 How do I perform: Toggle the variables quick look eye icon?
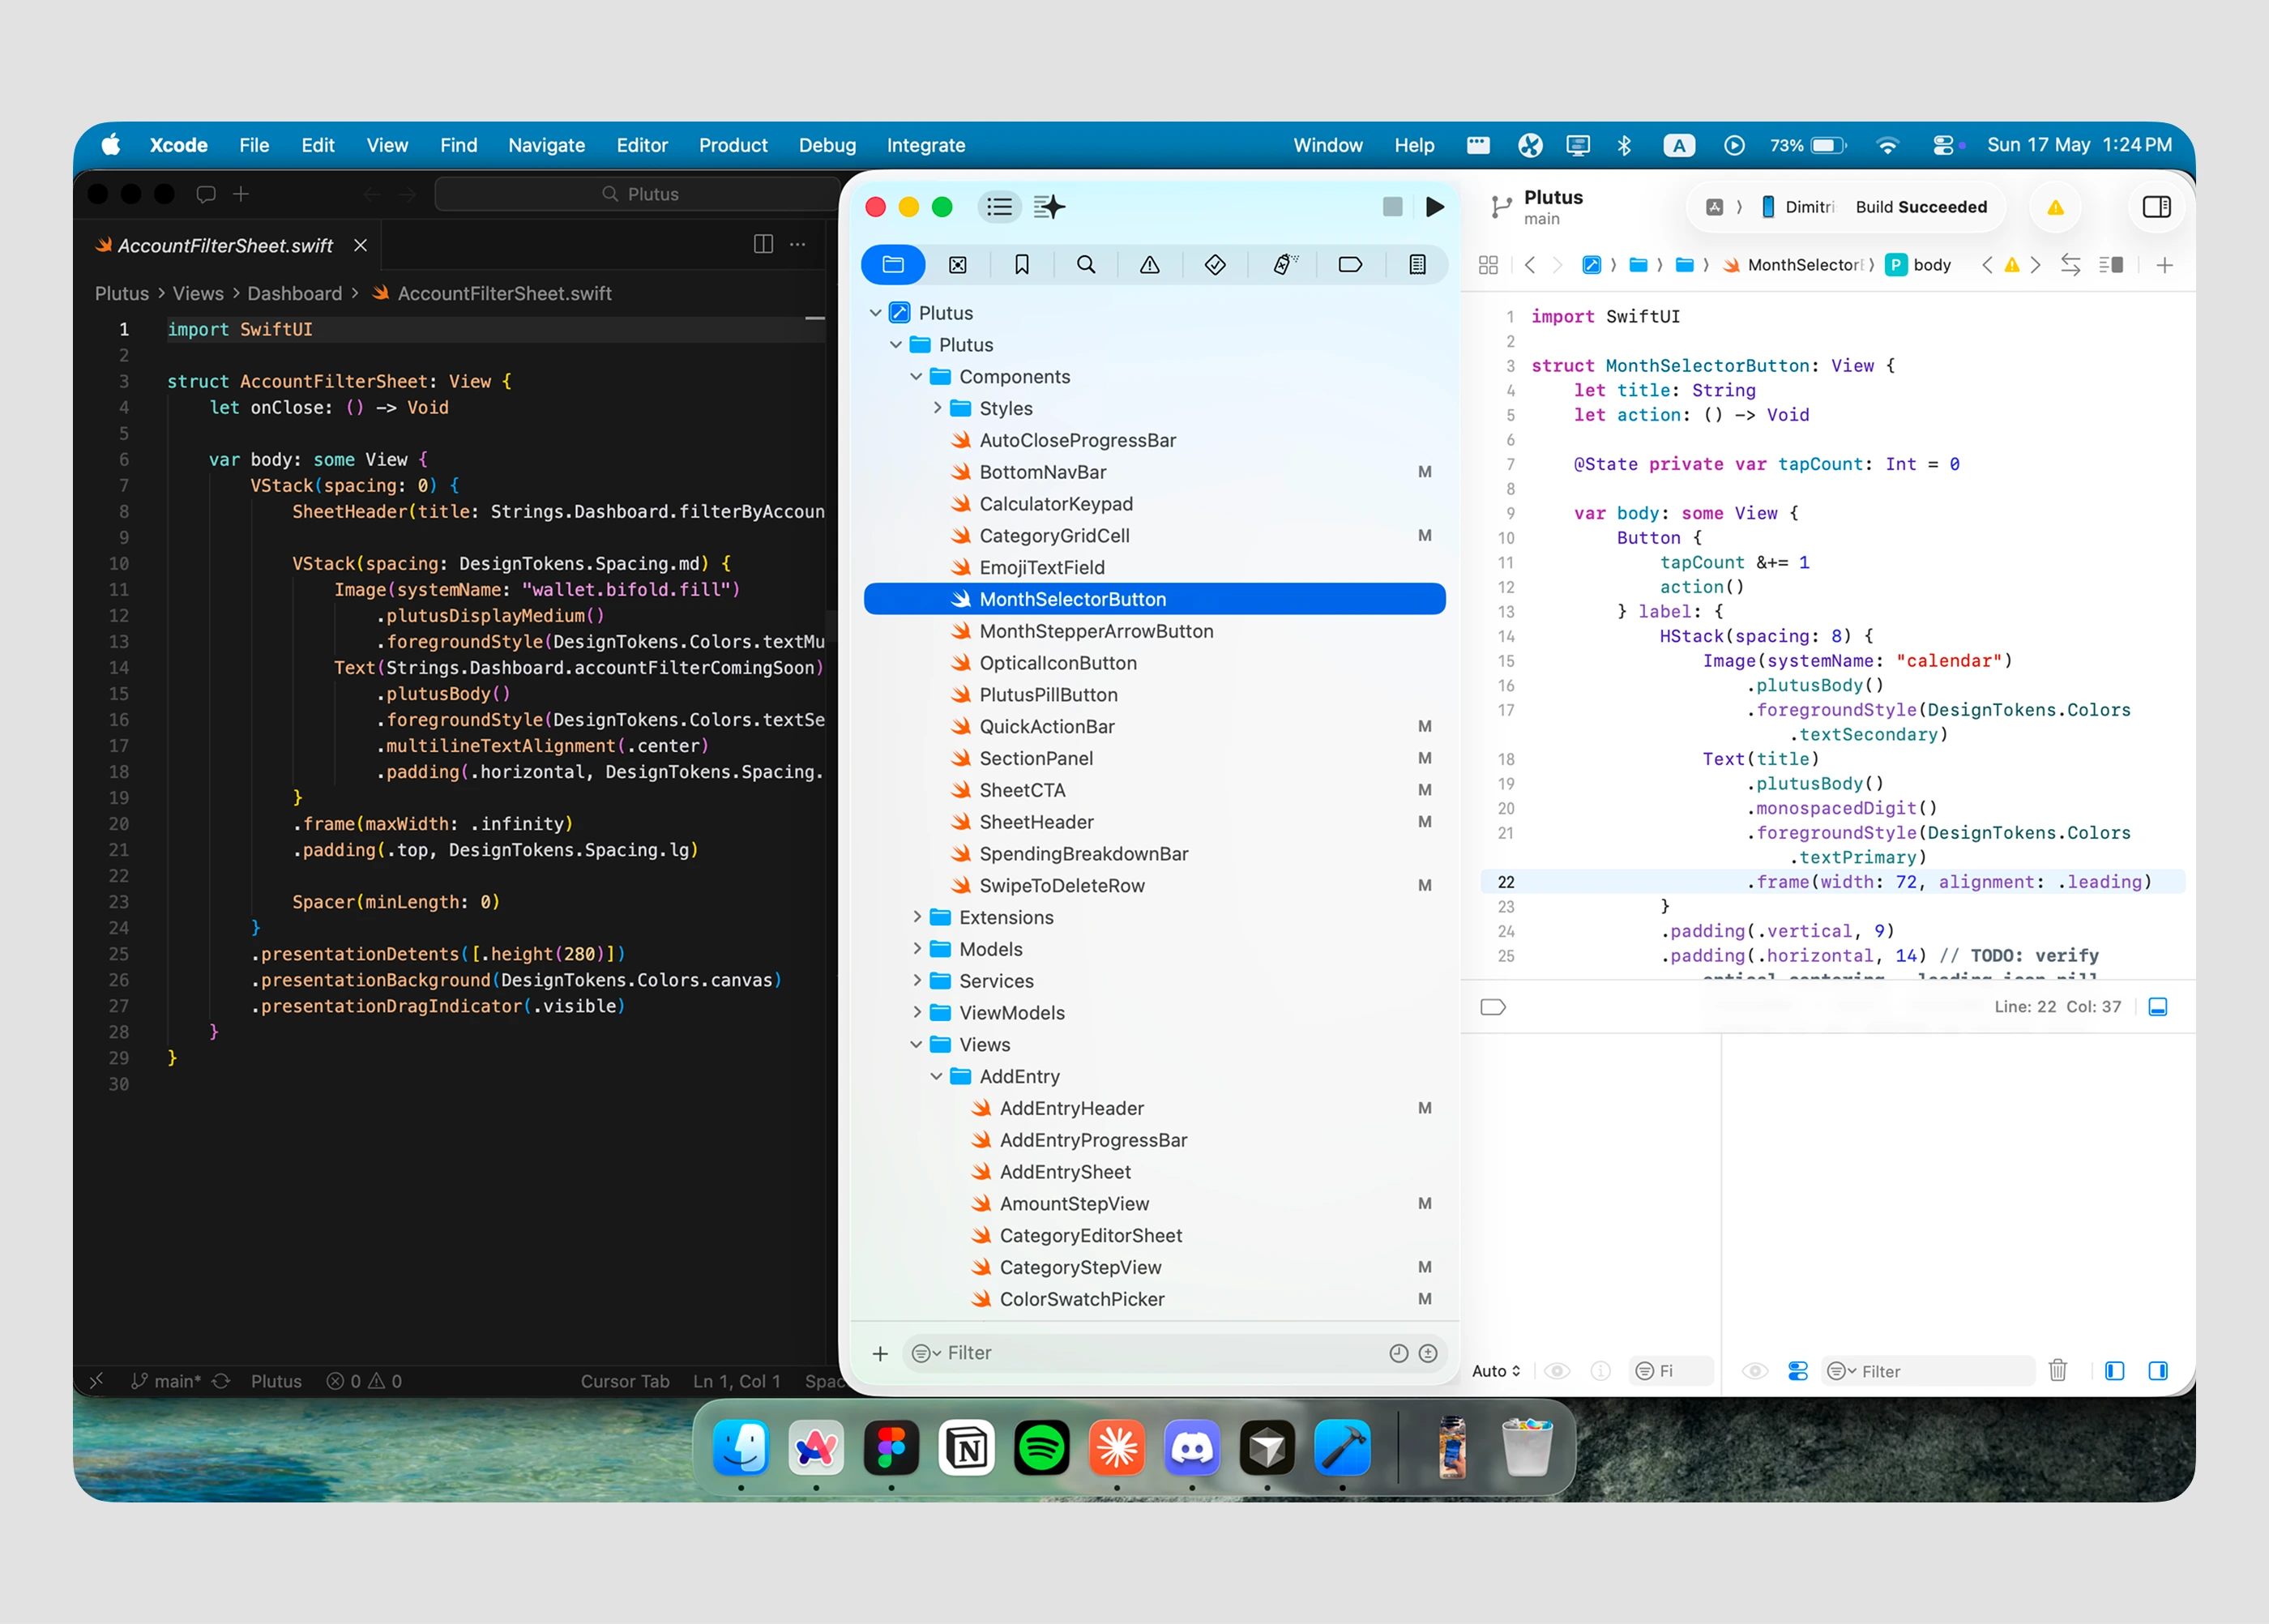pos(1556,1371)
